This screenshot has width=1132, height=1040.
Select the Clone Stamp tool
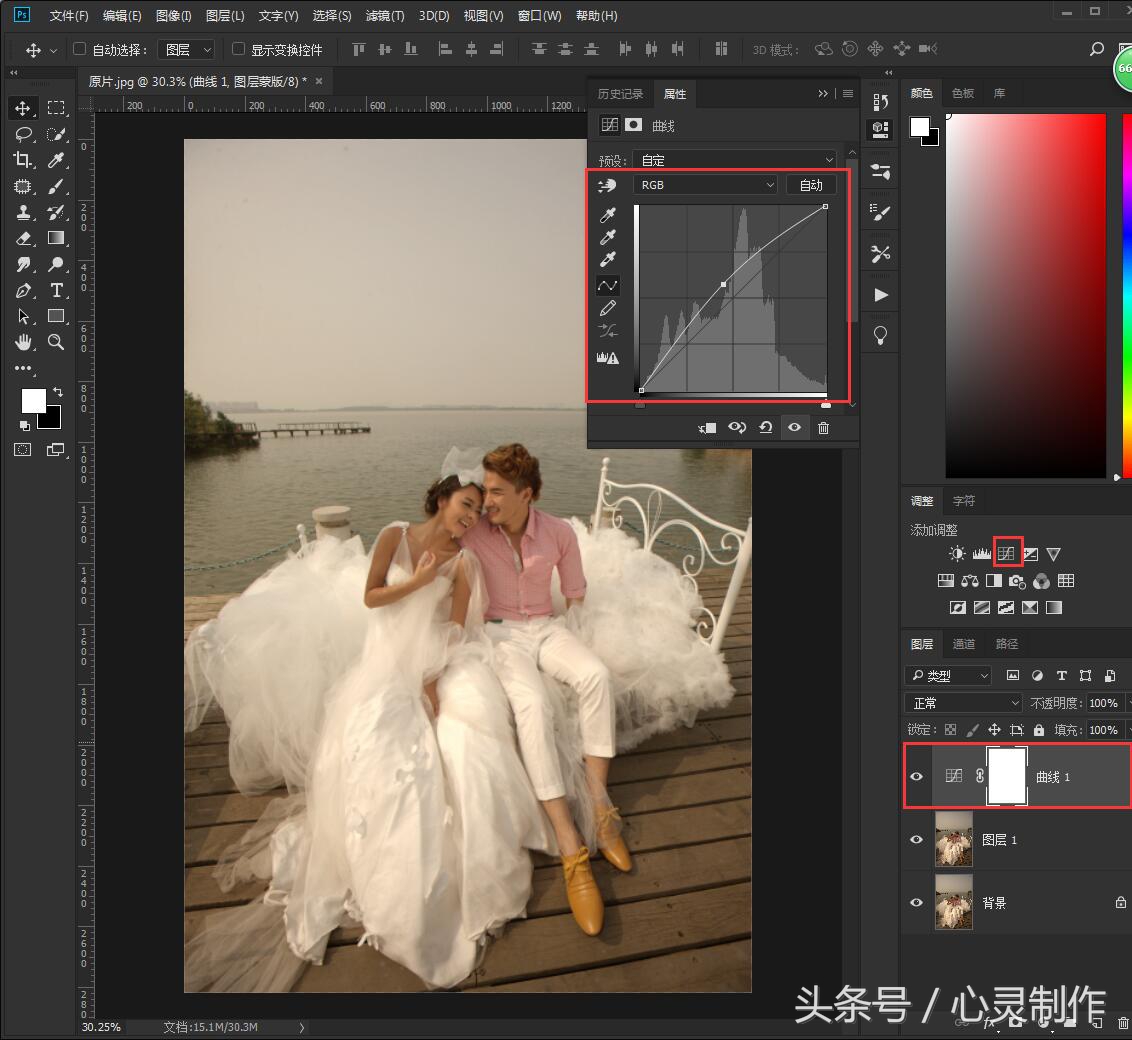(25, 212)
